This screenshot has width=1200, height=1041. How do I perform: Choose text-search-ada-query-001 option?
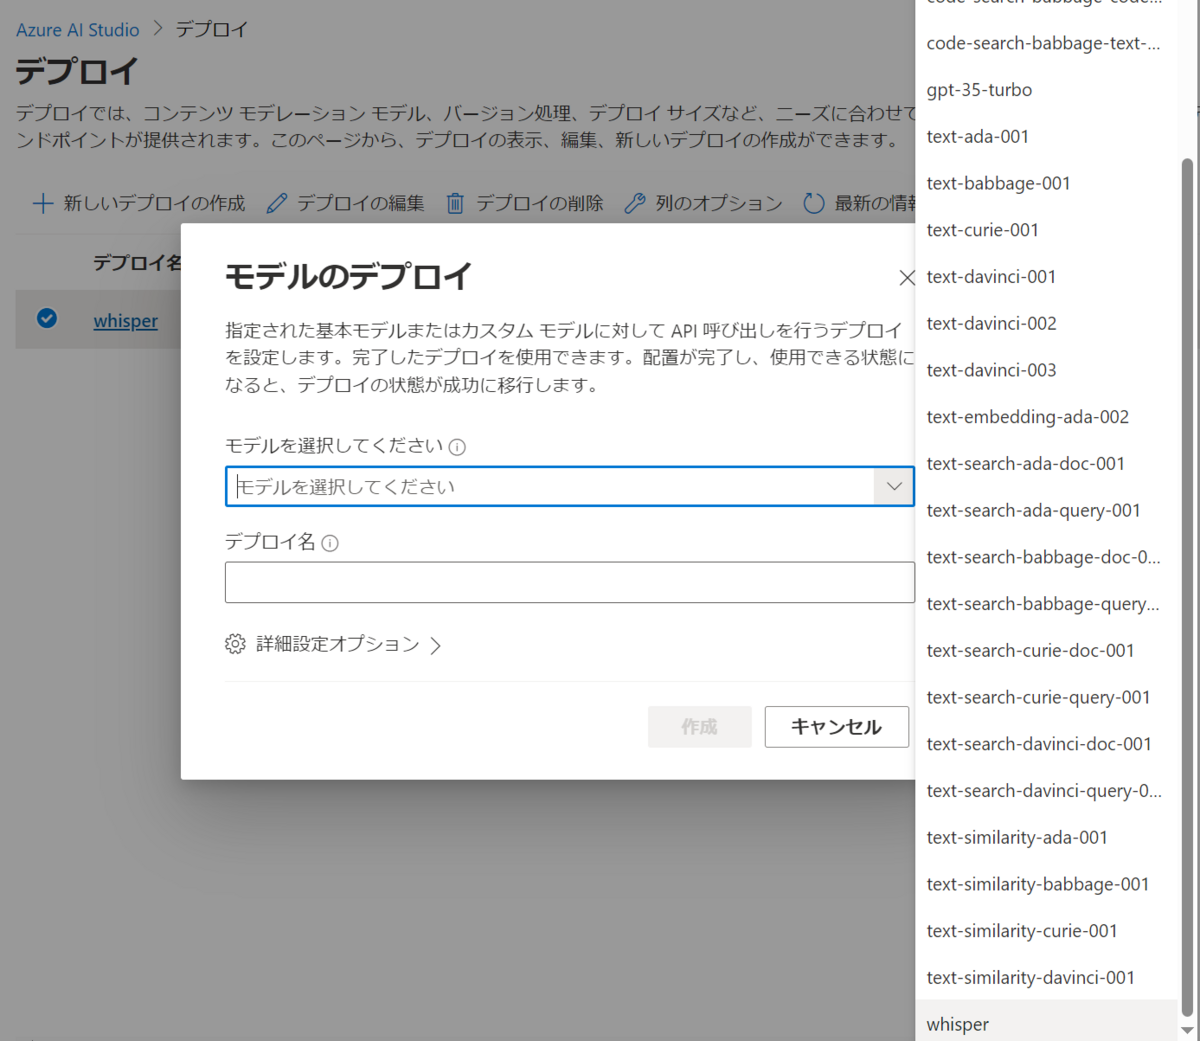pos(1046,510)
